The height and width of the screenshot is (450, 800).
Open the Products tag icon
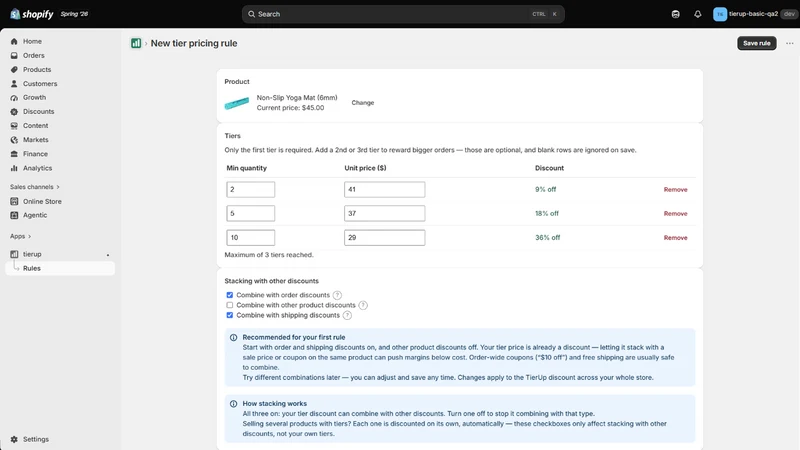[x=14, y=69]
